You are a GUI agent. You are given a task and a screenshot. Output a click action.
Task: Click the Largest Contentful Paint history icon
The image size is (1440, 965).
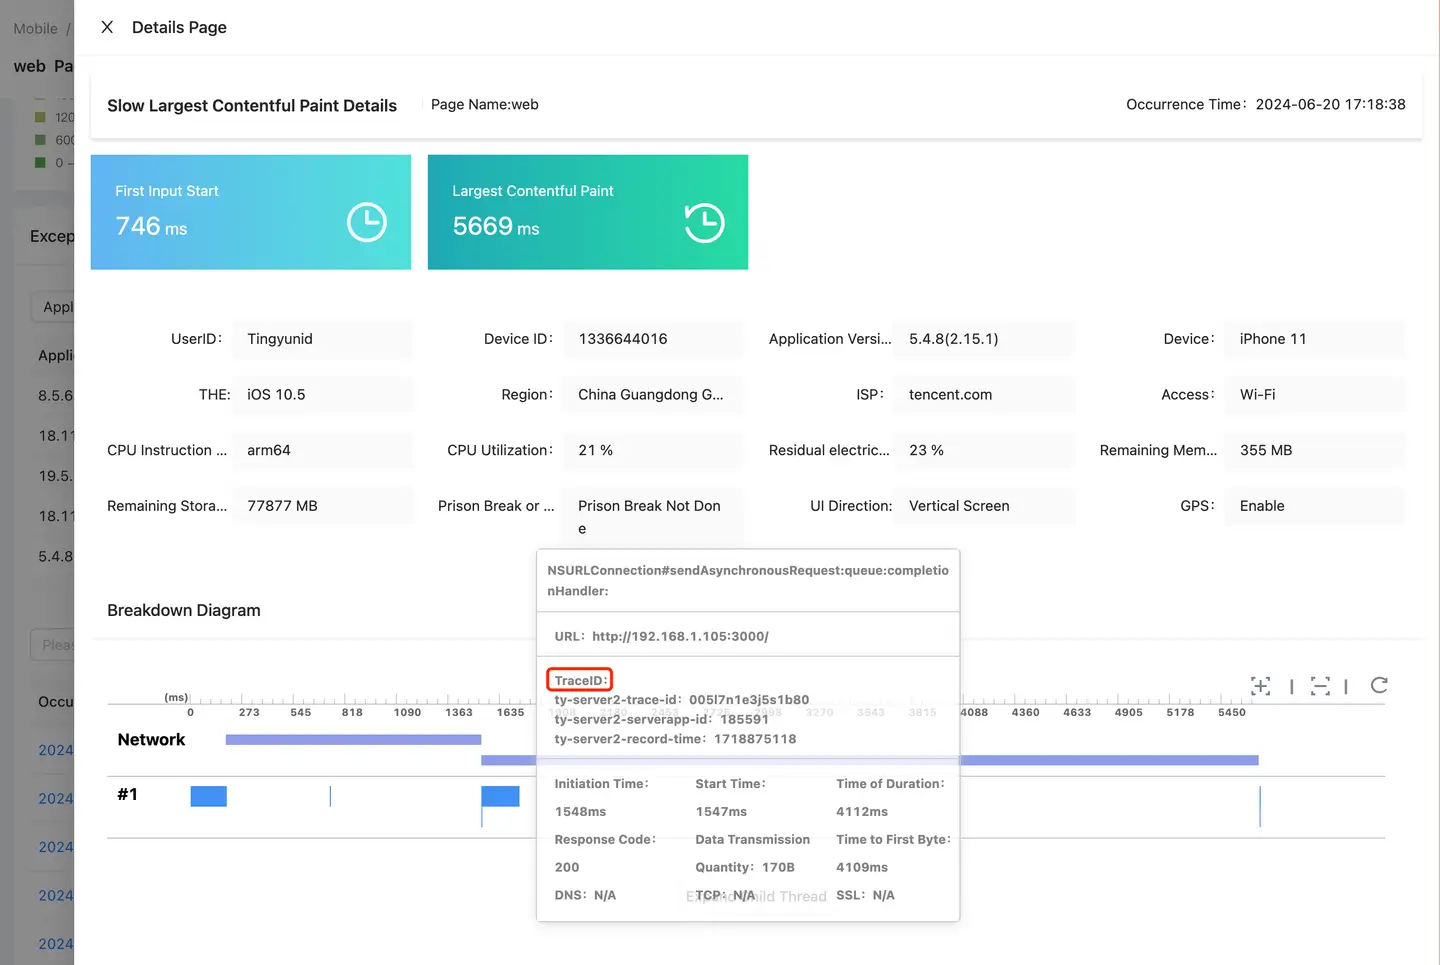click(x=704, y=222)
